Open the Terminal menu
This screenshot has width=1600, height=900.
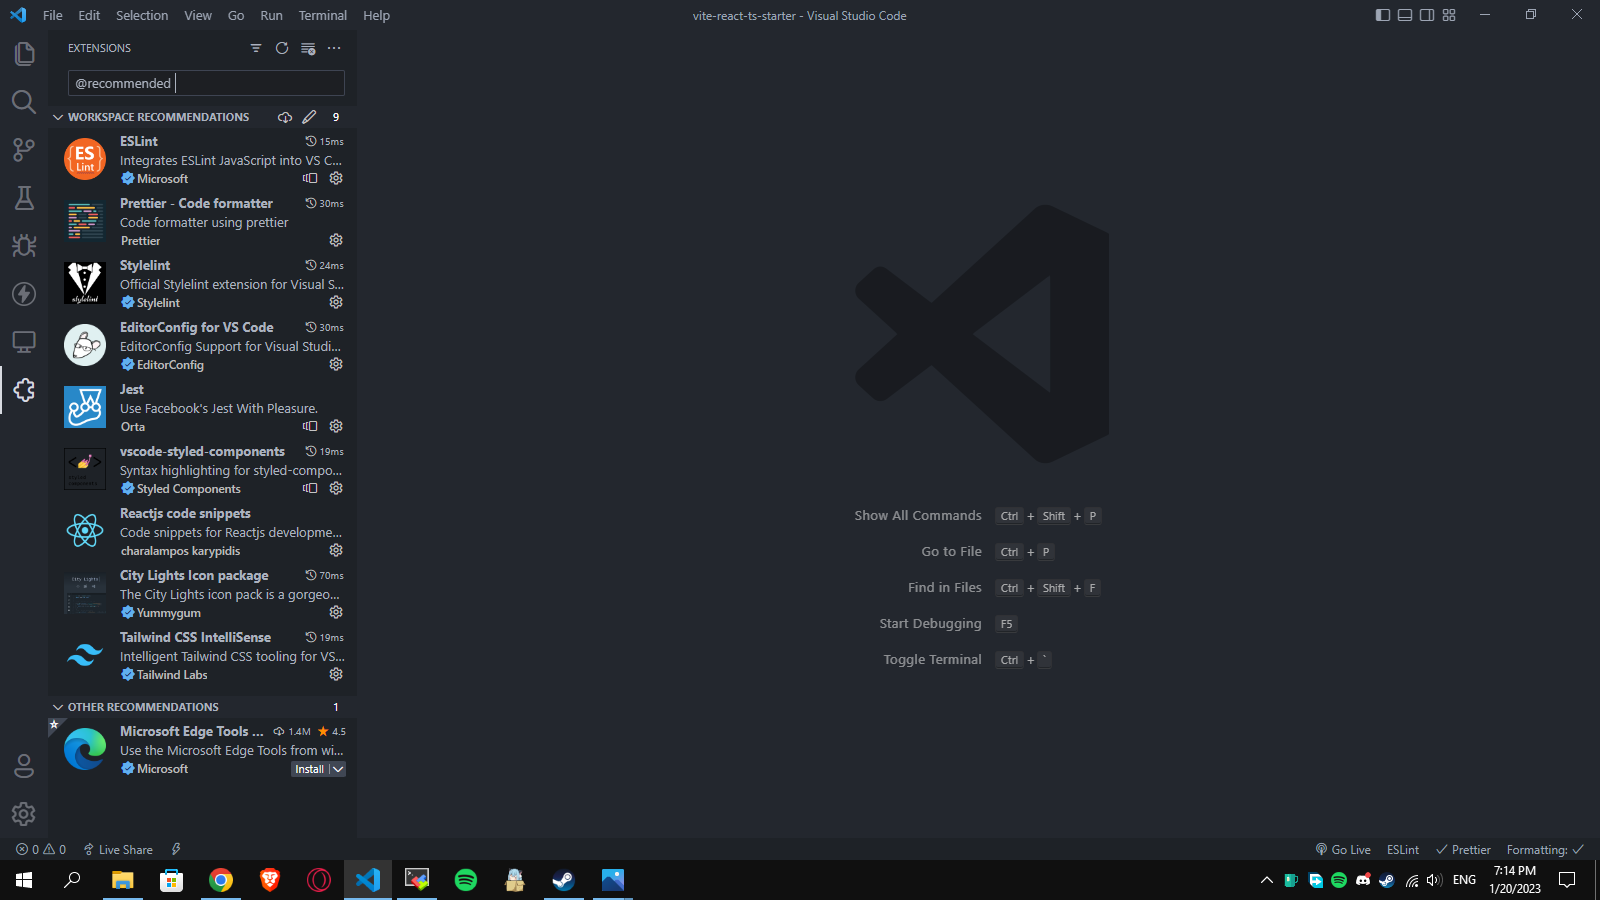323,15
